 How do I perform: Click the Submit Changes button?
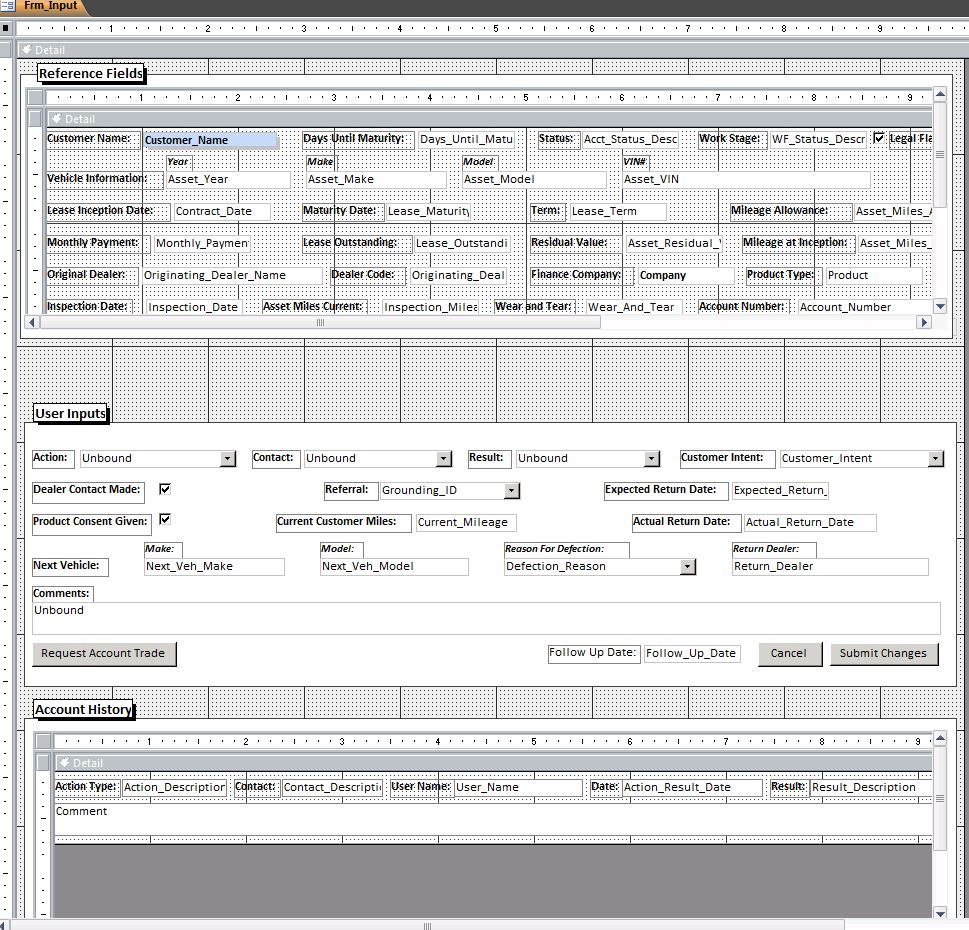(x=882, y=653)
